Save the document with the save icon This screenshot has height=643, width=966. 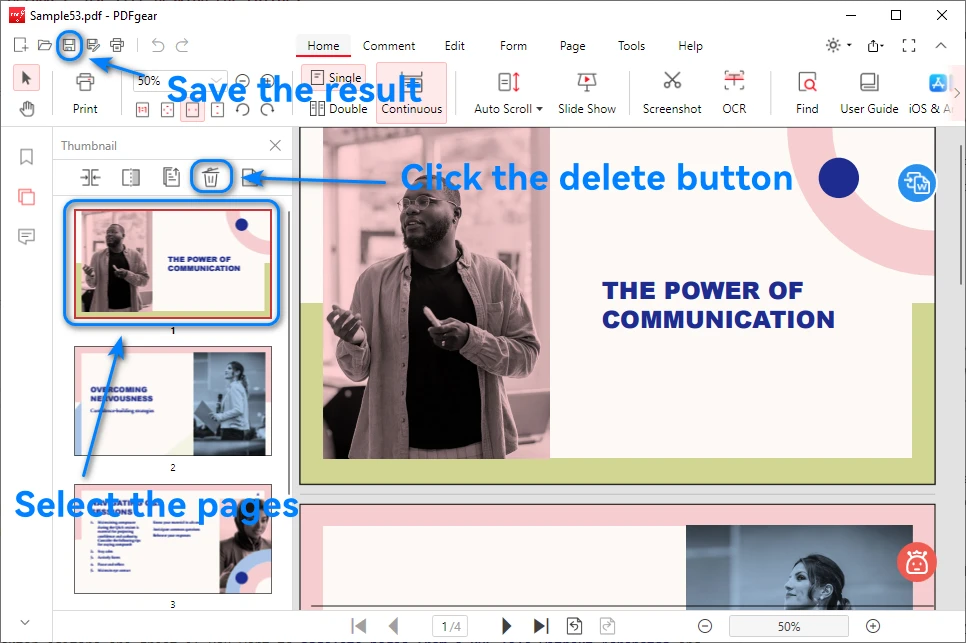point(68,45)
